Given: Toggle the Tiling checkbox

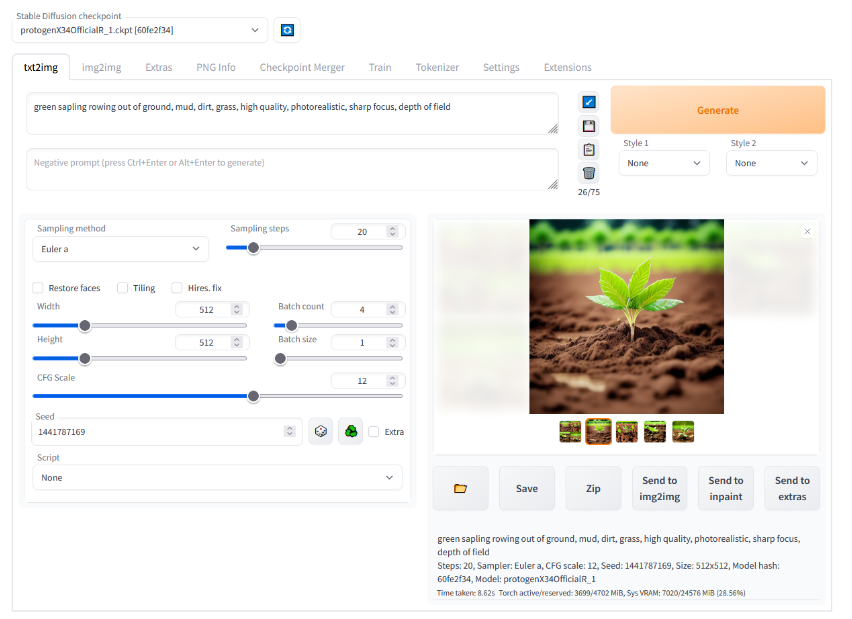Looking at the screenshot, I should [122, 287].
